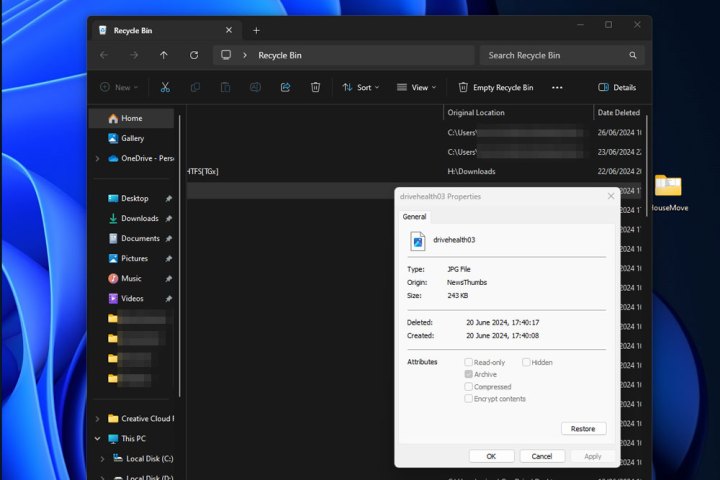This screenshot has width=720, height=480.
Task: Refresh the Recycle Bin view
Action: 194,55
